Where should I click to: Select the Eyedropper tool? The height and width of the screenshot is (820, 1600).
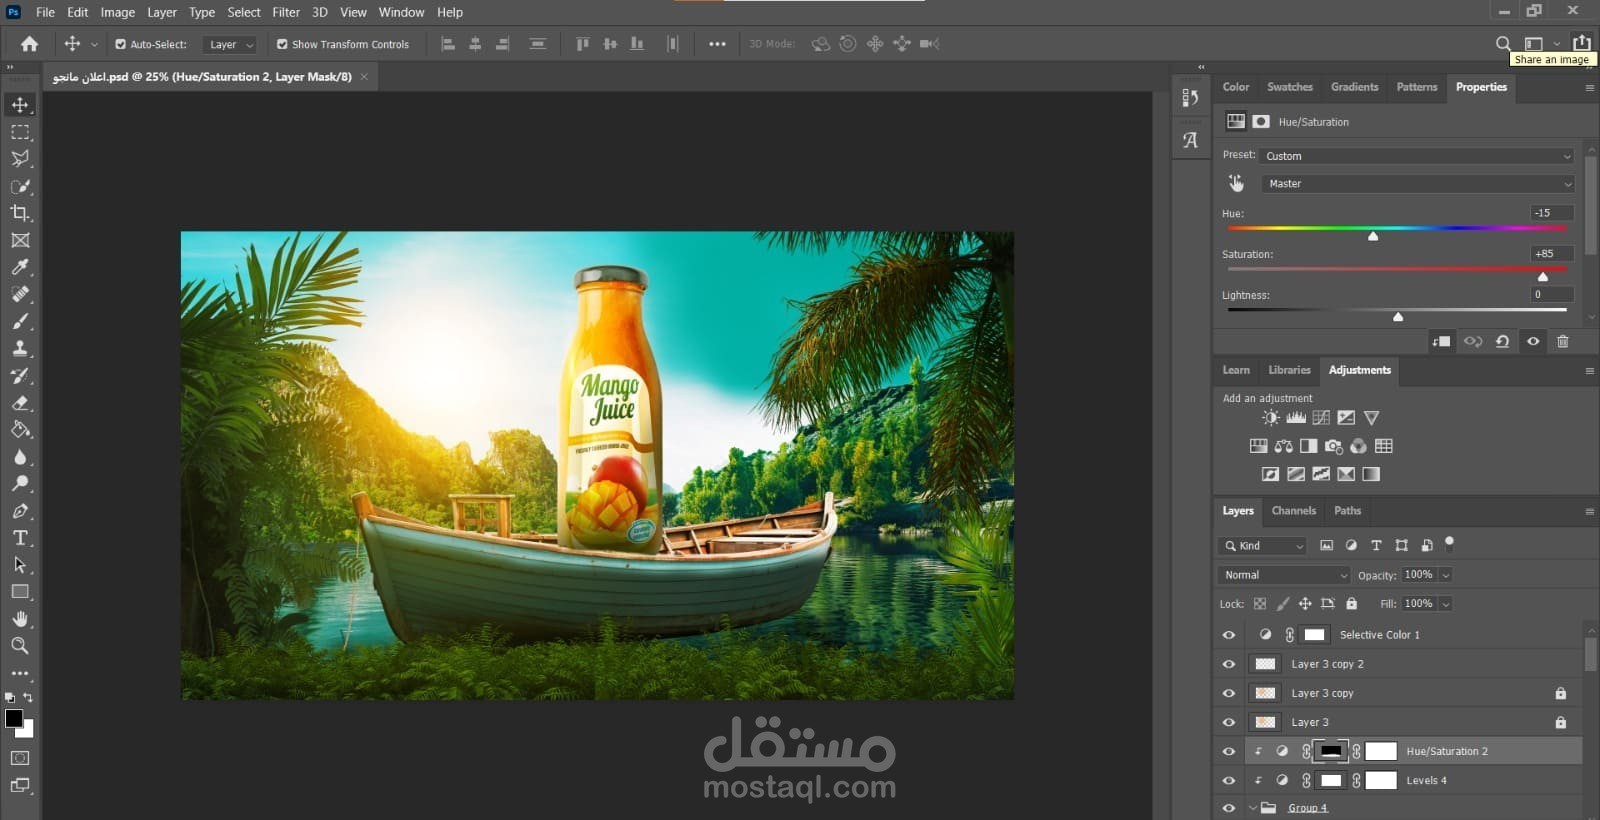click(20, 267)
